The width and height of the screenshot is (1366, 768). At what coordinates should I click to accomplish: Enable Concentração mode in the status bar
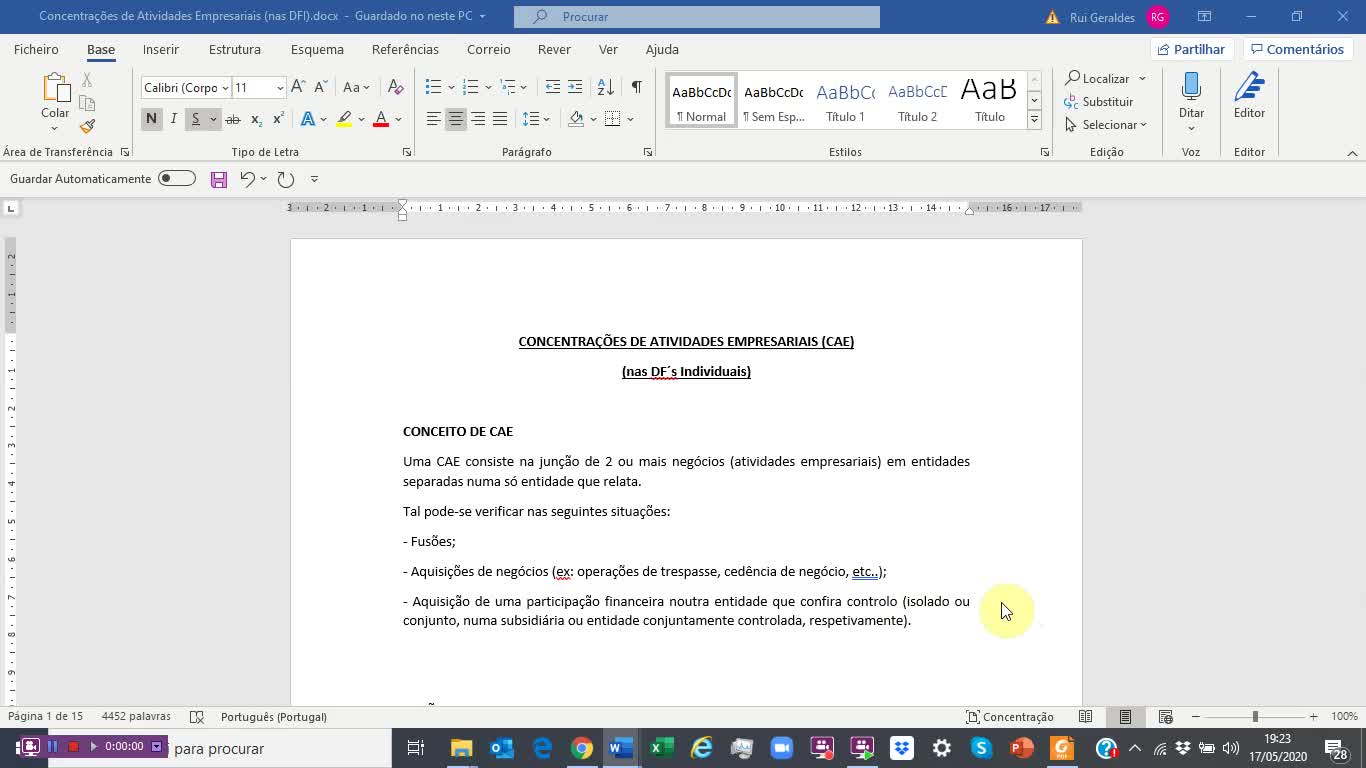click(1010, 717)
